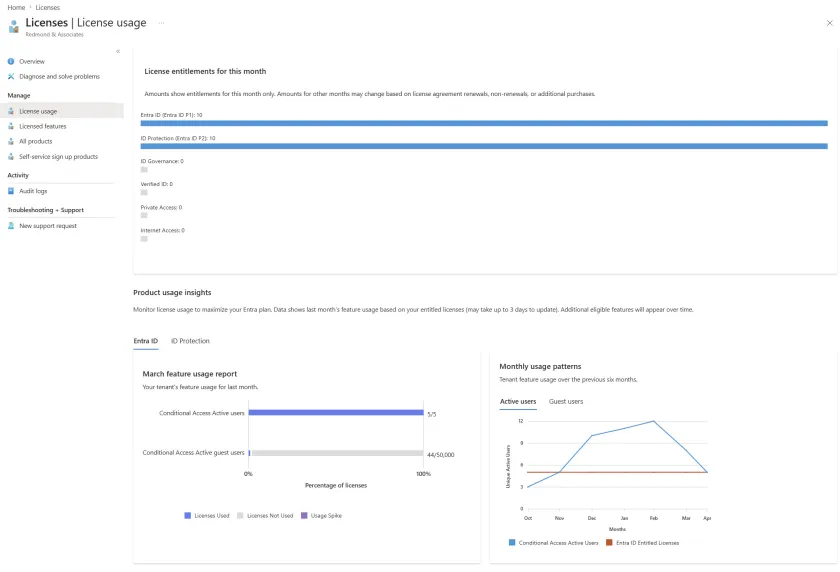Click the Licenses page header icon
Image resolution: width=840 pixels, height=572 pixels.
click(x=14, y=26)
